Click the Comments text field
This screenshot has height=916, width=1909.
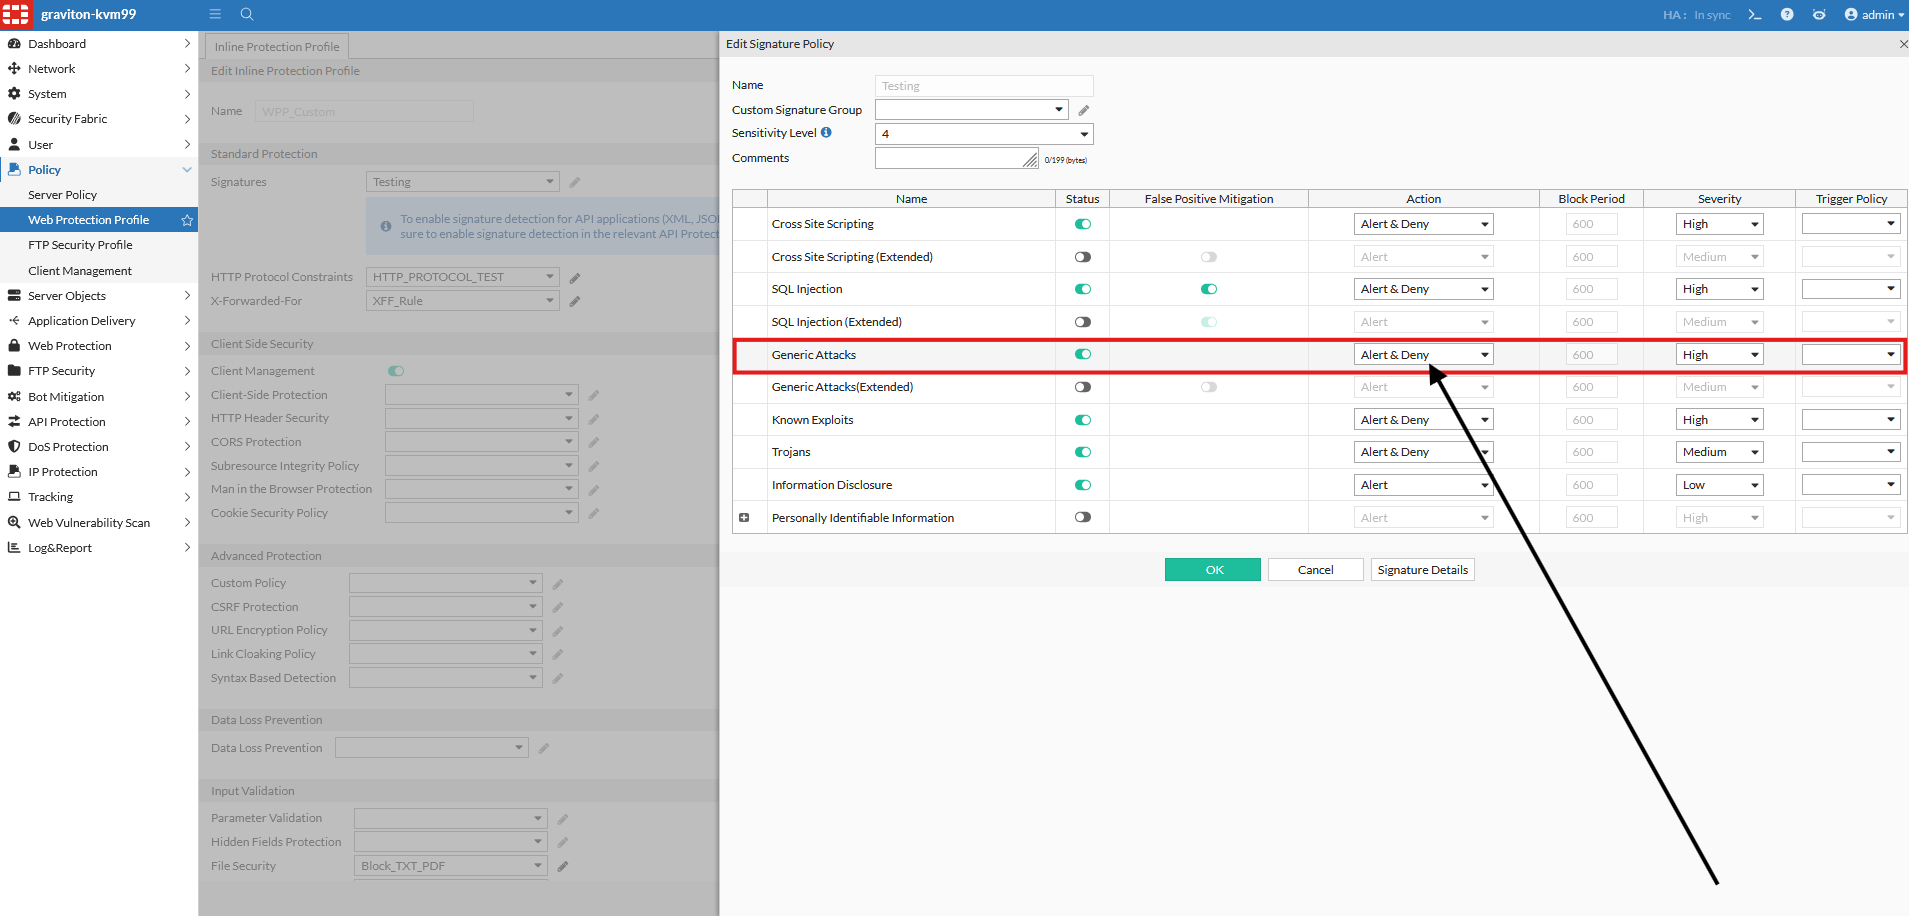(x=957, y=158)
